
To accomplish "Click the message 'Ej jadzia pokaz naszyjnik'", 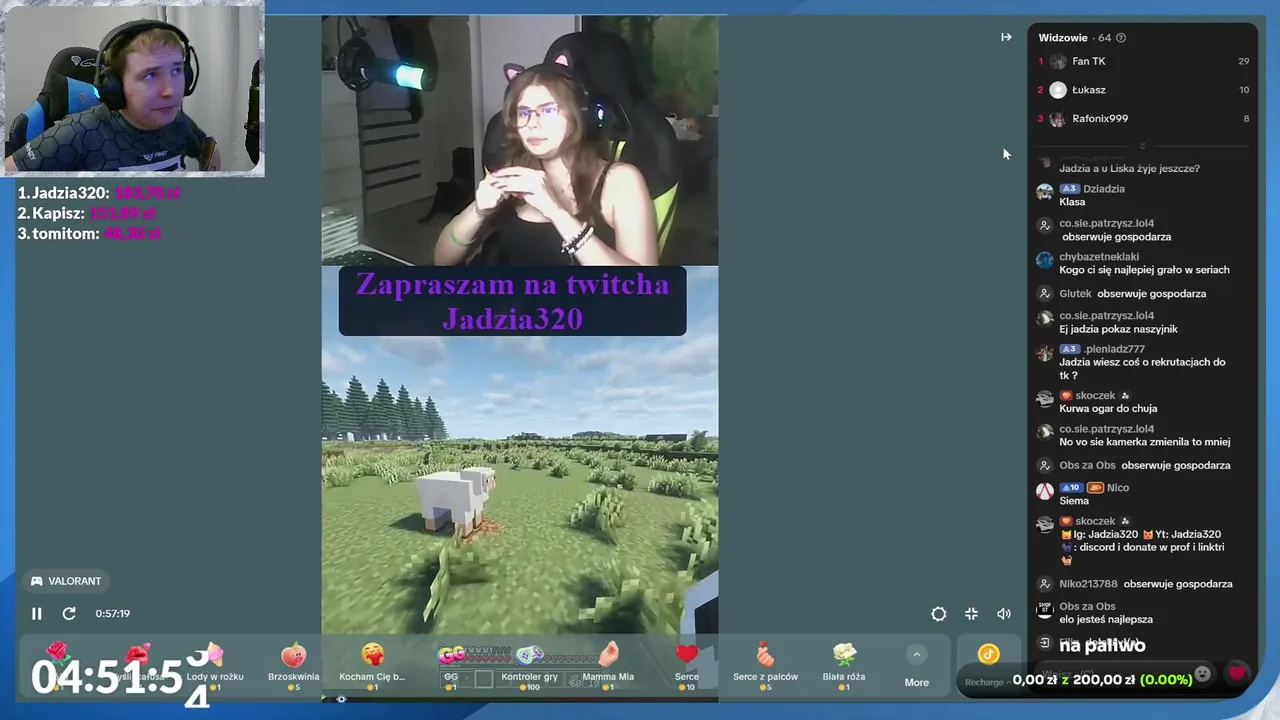I will point(1118,329).
